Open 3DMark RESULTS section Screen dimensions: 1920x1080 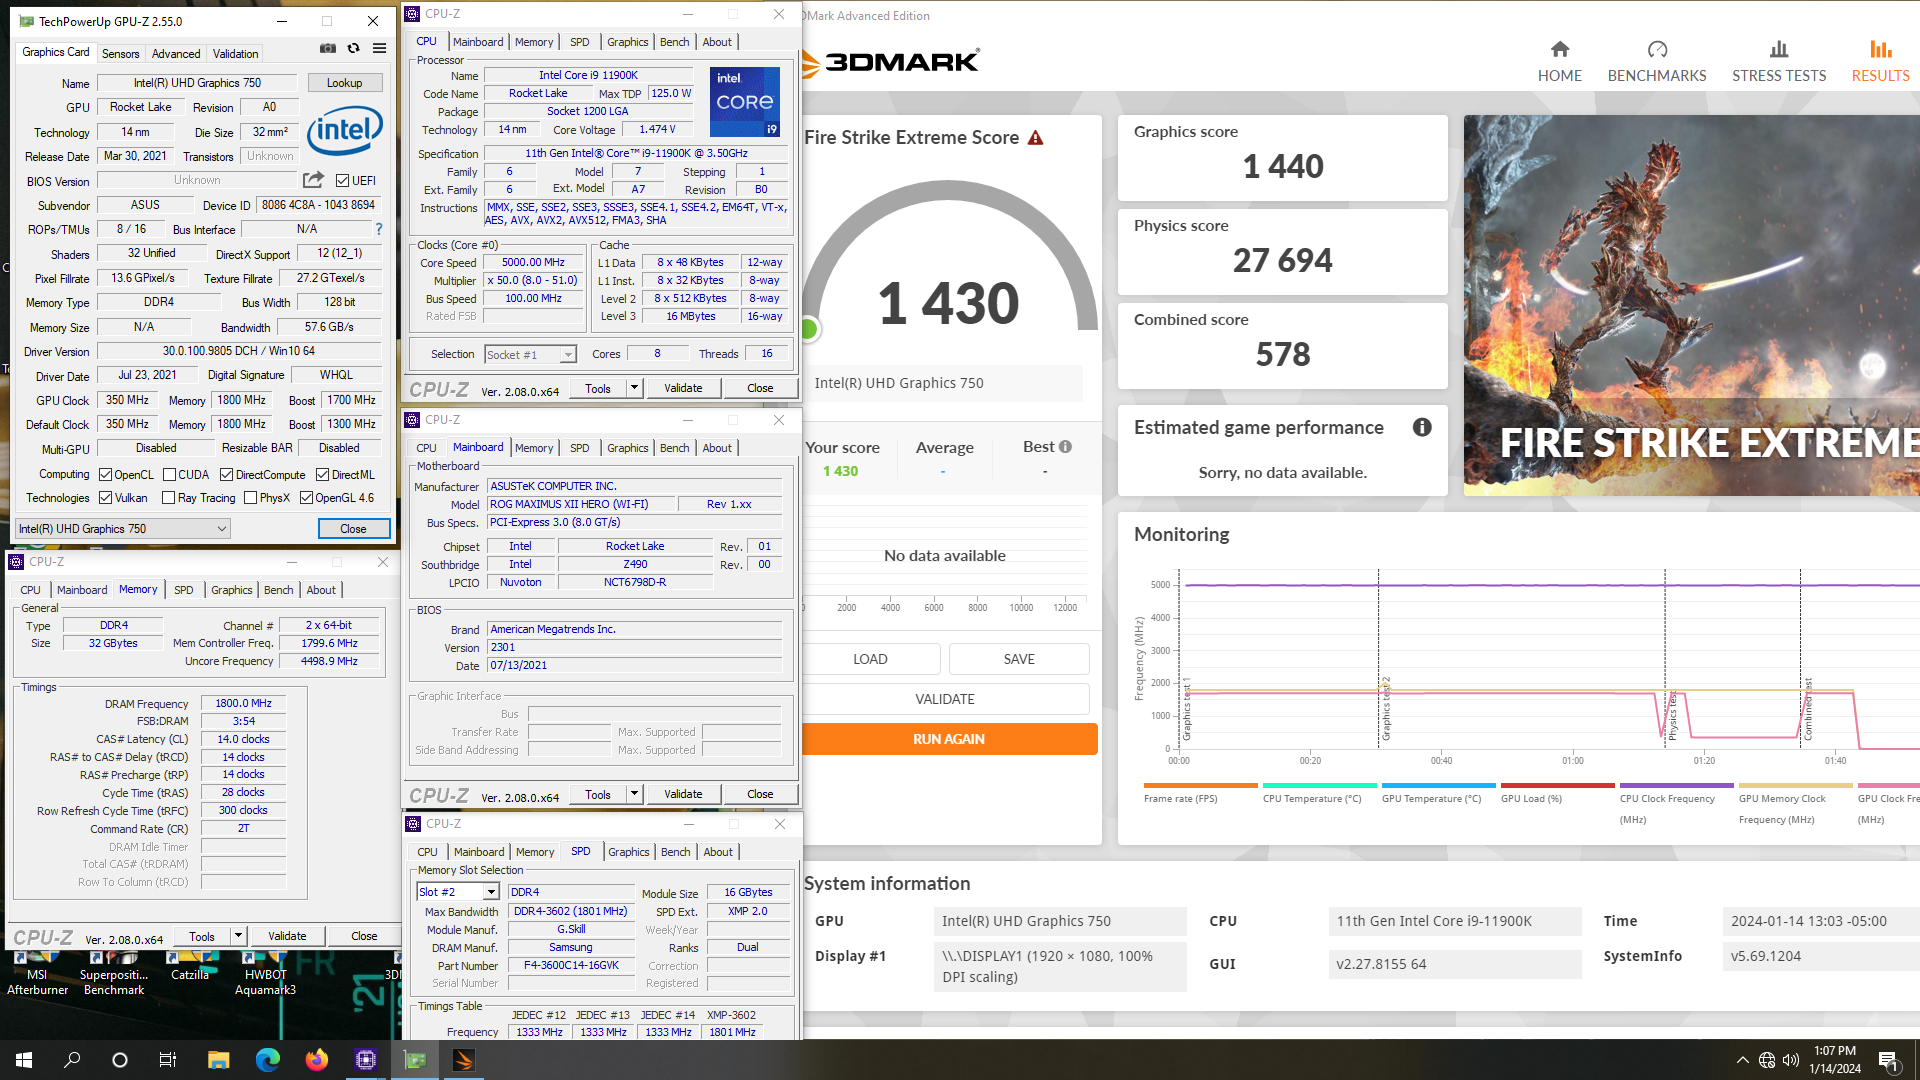(x=1880, y=62)
